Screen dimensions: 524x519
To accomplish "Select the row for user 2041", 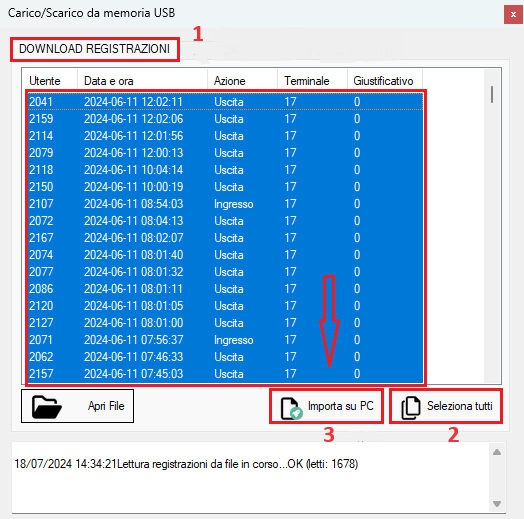I will tap(226, 102).
